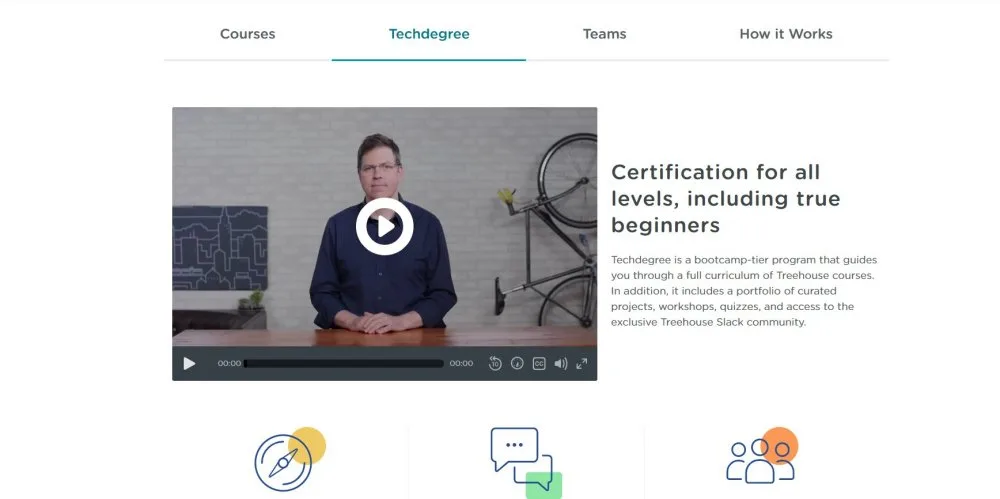
Task: Mute the video volume
Action: [x=561, y=364]
